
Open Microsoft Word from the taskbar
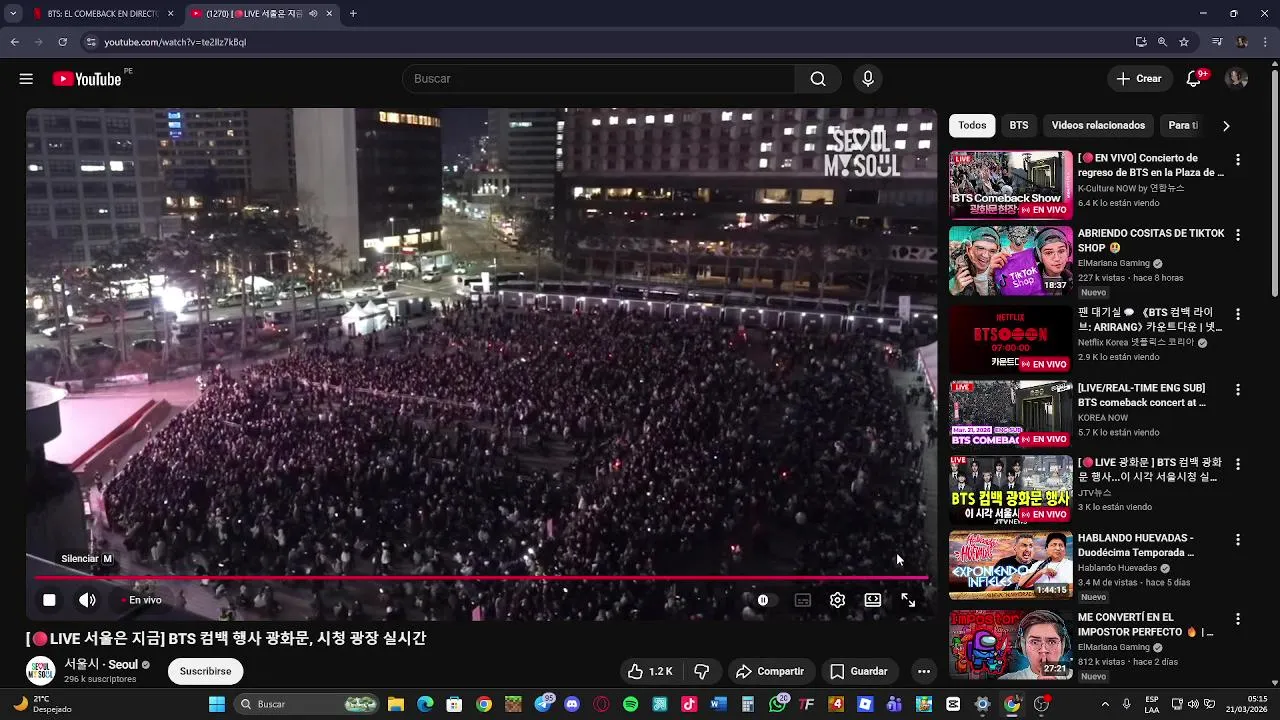point(718,704)
